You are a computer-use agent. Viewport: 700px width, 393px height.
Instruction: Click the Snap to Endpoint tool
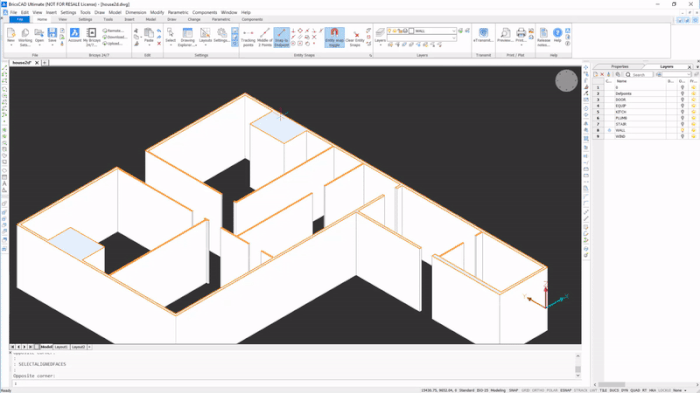281,37
